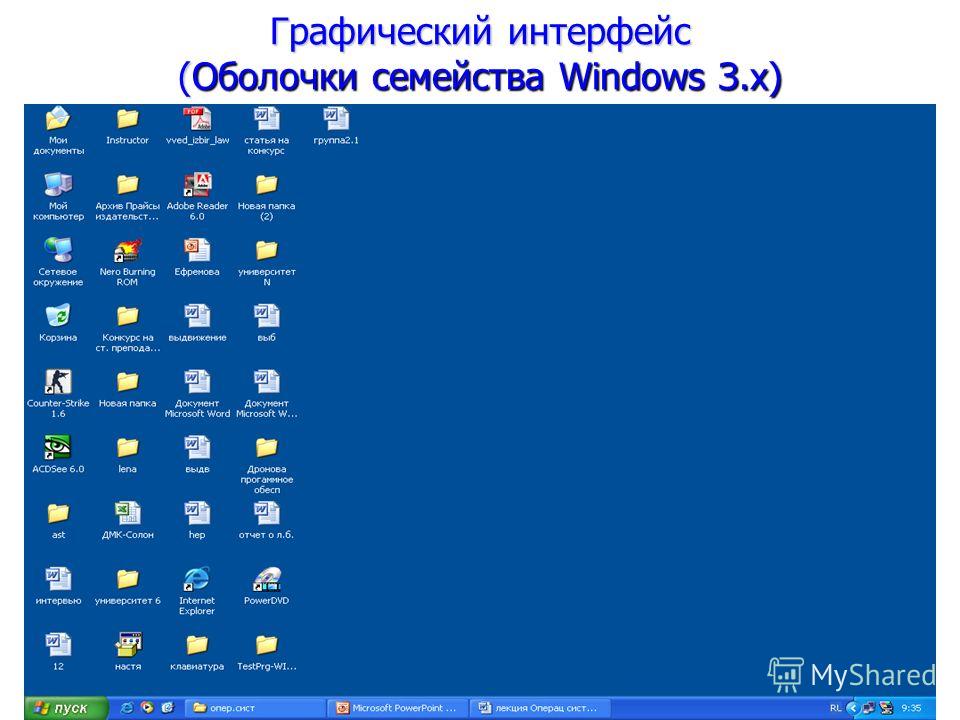Select the Конкурс на ст. препода... folder
Screen dimensions: 960x720
(127, 316)
